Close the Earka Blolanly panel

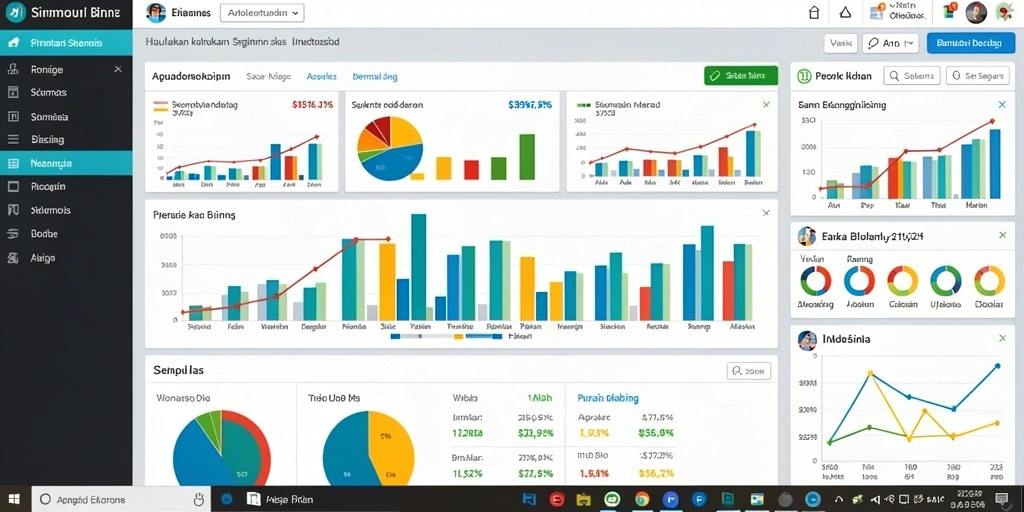(x=1002, y=235)
